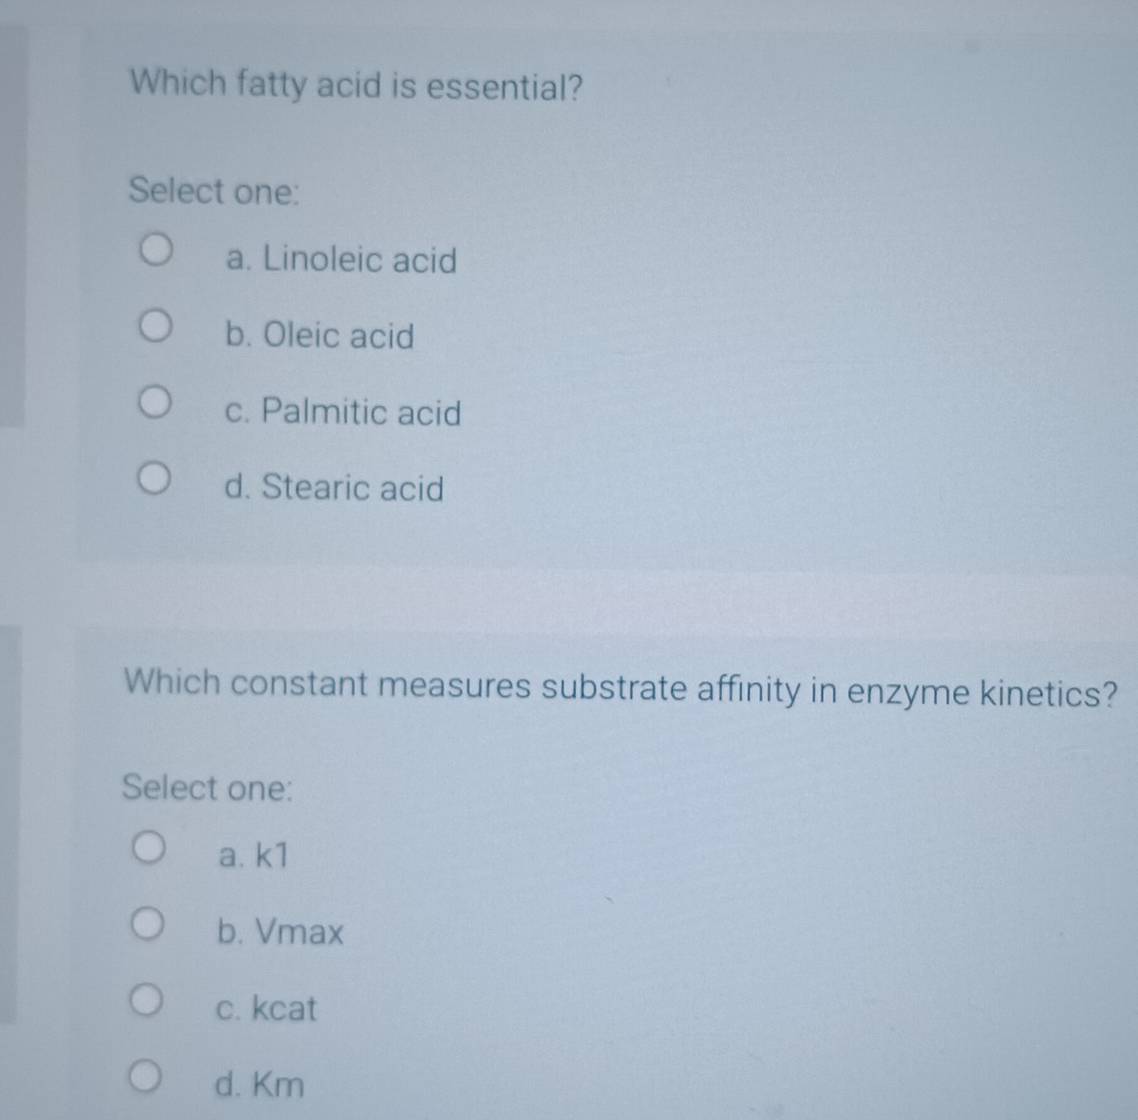Select radio button for Vmax option
Viewport: 1138px width, 1120px height.
point(146,922)
